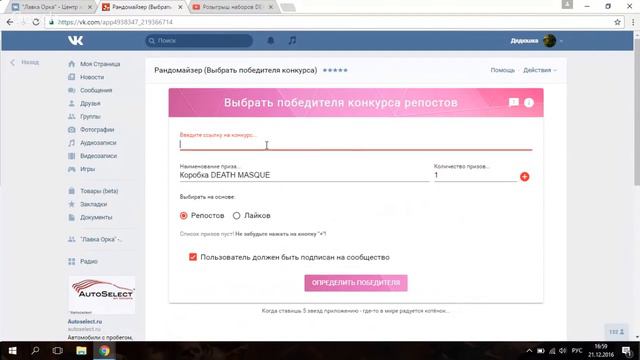The image size is (640, 360).
Task: Select the Репостов radio button
Action: (x=184, y=216)
